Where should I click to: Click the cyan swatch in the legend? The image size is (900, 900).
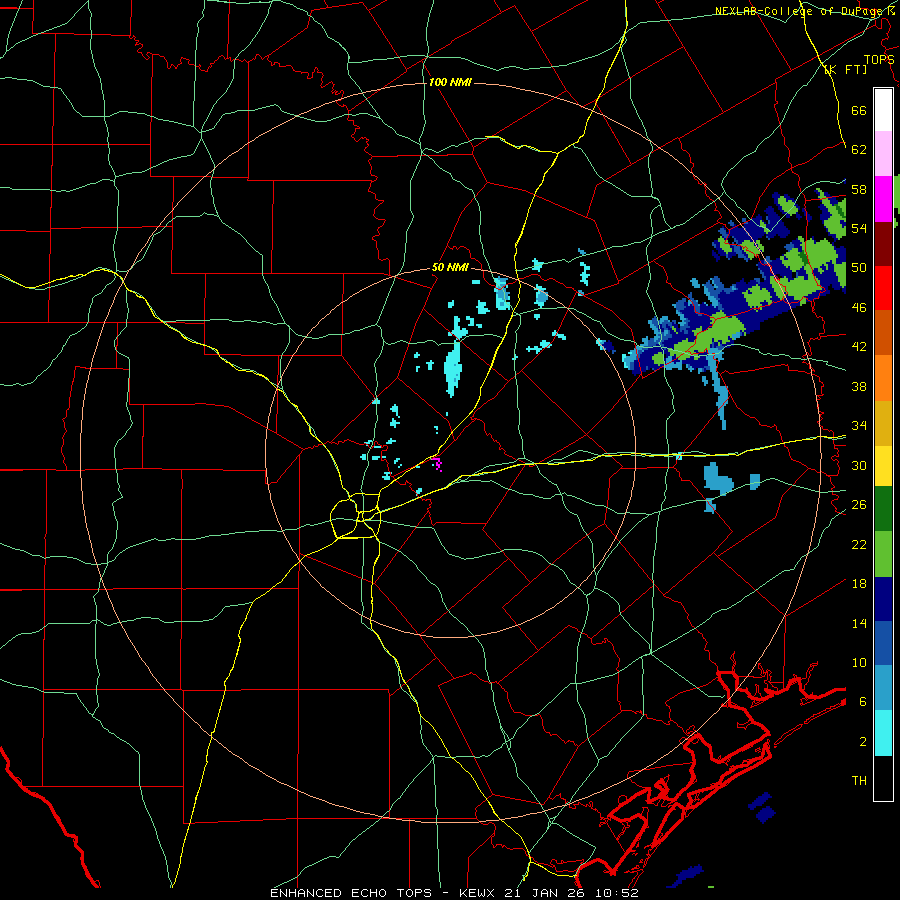[883, 733]
